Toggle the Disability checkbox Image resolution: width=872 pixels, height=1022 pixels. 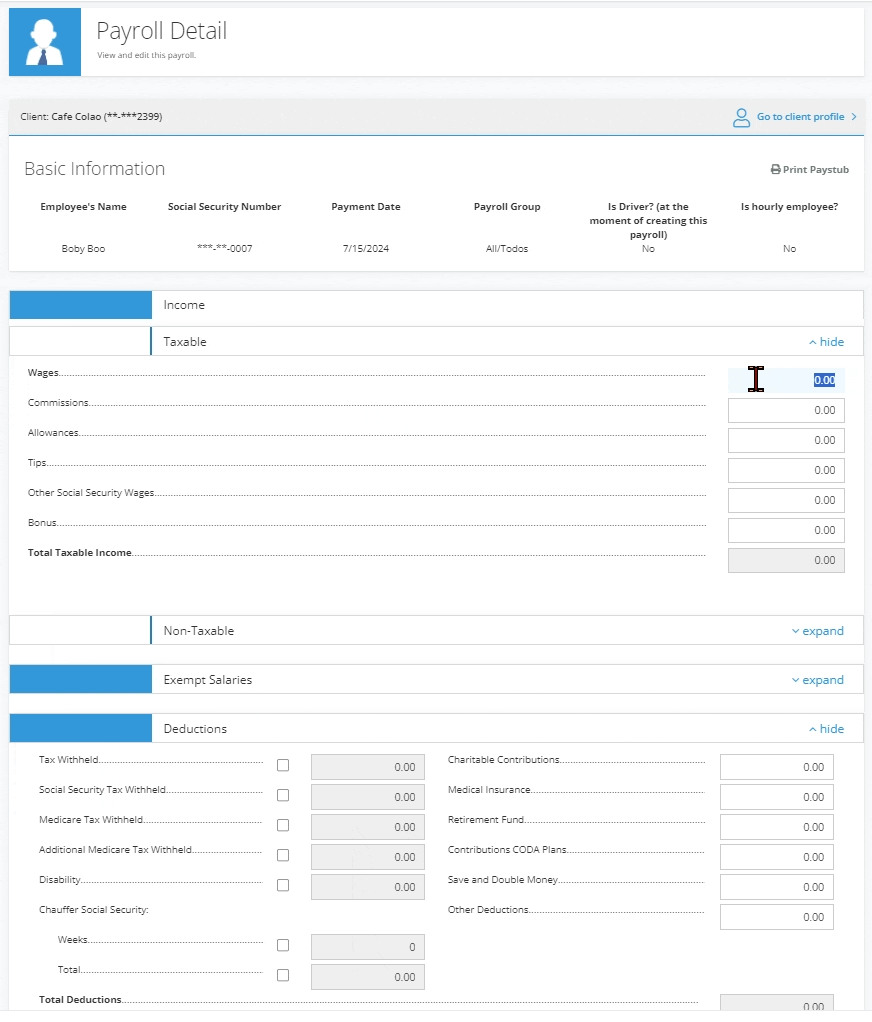pos(283,885)
